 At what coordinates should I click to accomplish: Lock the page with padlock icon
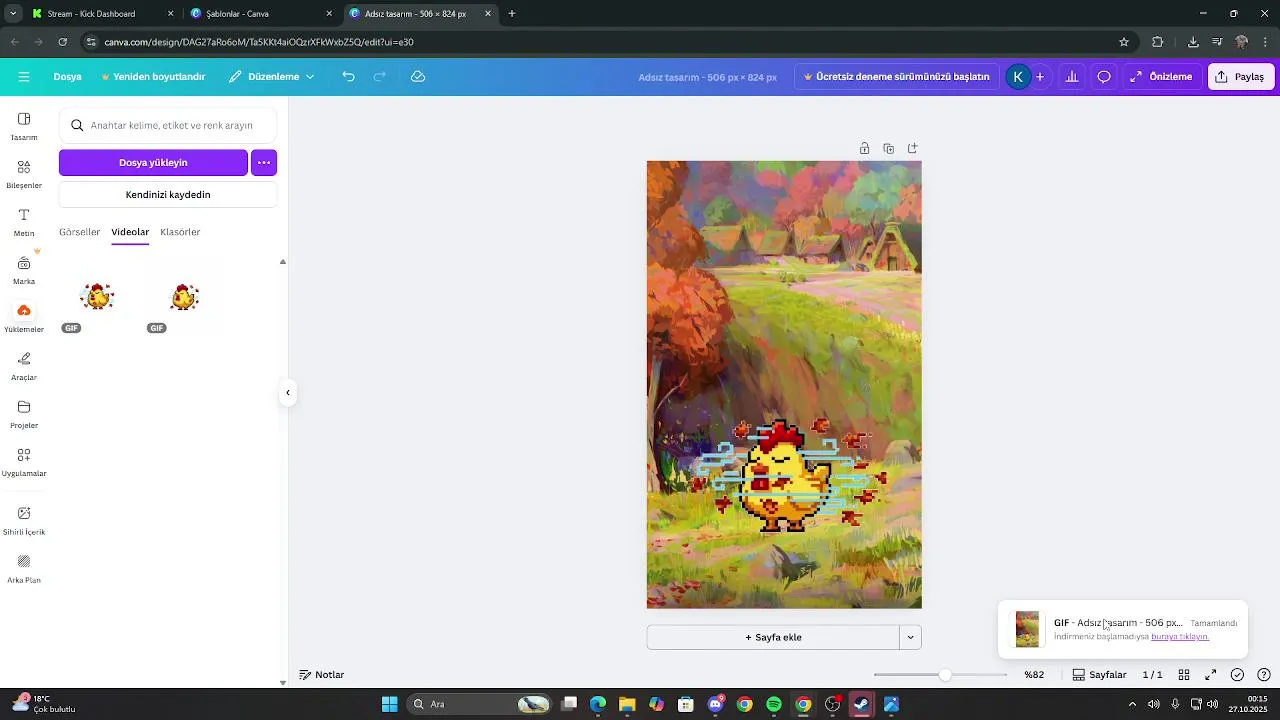[864, 148]
